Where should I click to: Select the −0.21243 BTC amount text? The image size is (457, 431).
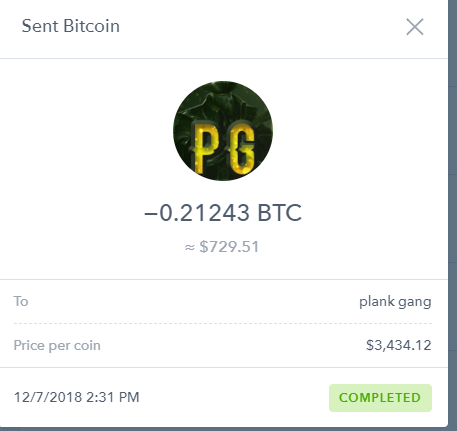pyautogui.click(x=223, y=213)
